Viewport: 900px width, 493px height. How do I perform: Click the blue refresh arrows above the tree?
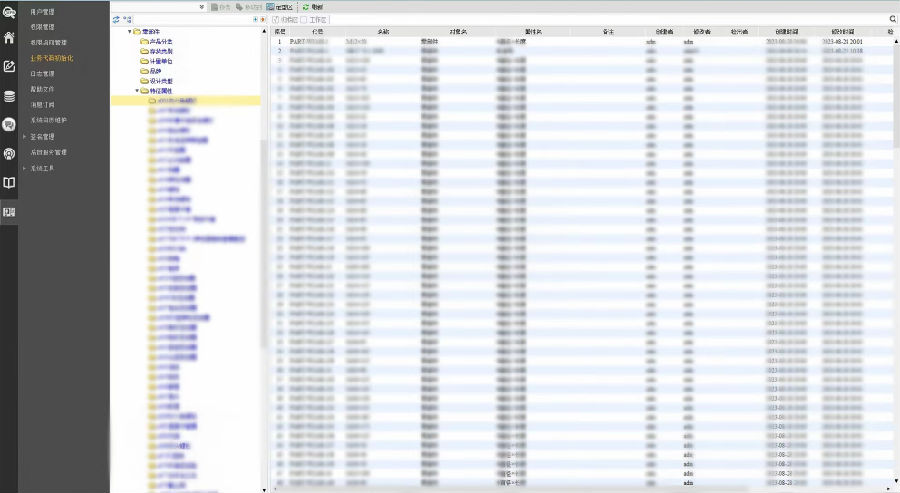[x=117, y=20]
